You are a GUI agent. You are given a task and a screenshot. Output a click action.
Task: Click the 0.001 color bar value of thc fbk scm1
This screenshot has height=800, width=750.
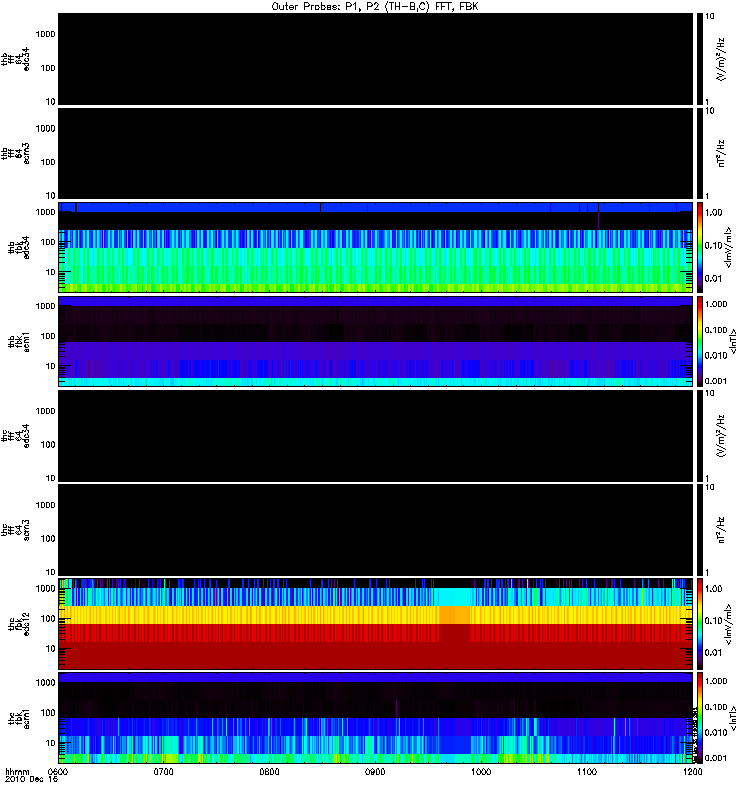click(716, 758)
